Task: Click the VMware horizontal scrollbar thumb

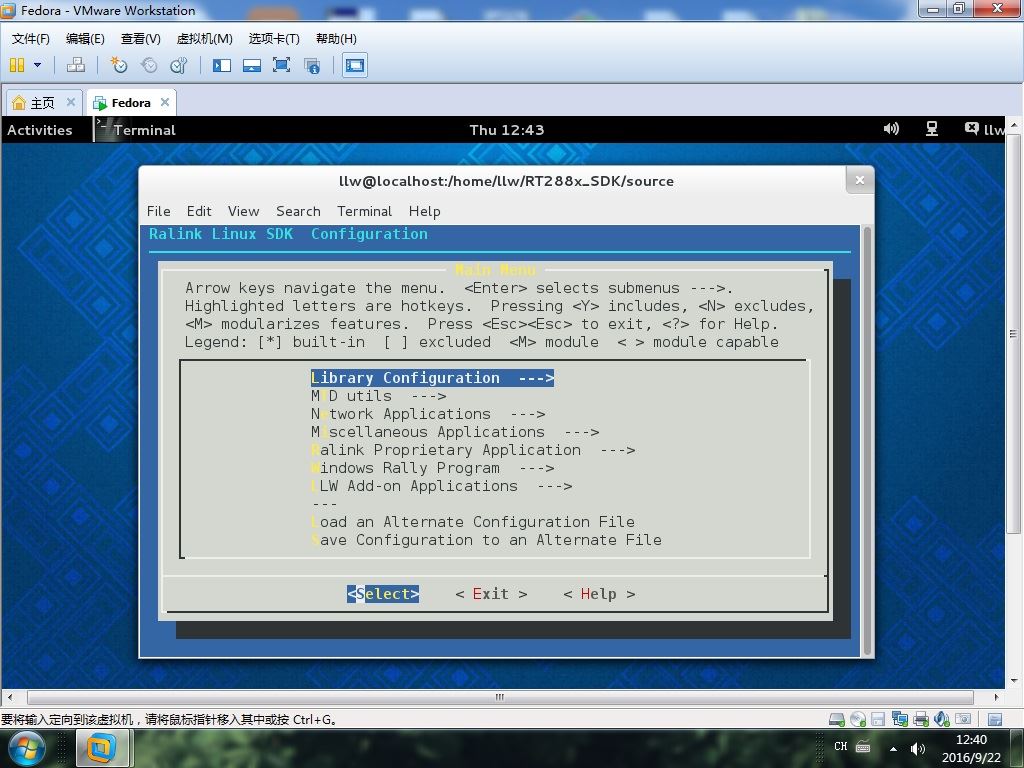Action: click(500, 697)
